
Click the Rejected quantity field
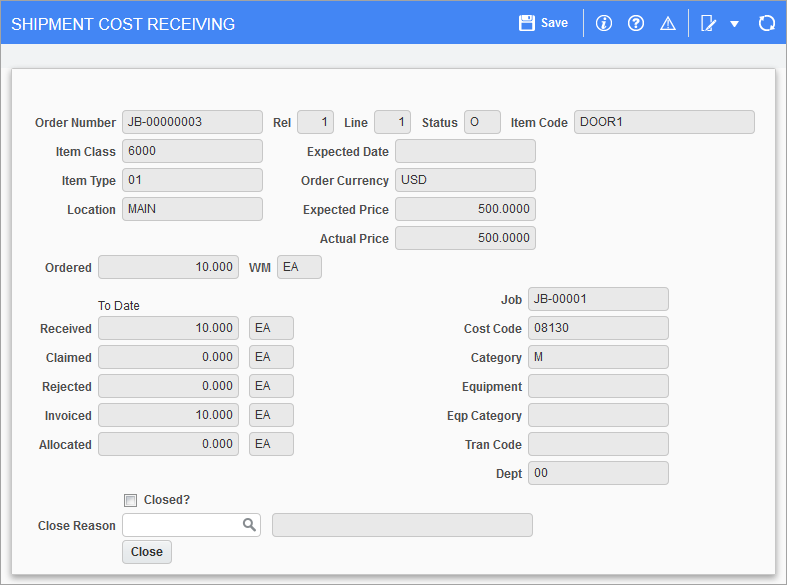168,386
